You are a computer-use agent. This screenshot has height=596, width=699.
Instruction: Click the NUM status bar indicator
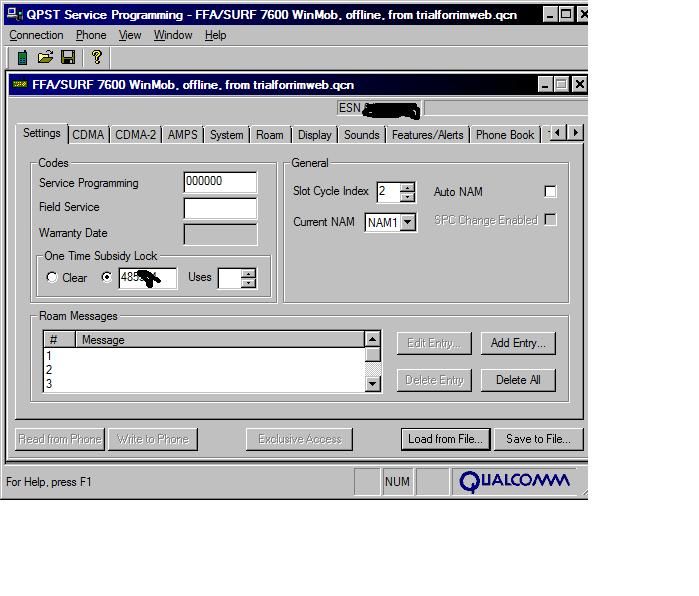coord(397,481)
